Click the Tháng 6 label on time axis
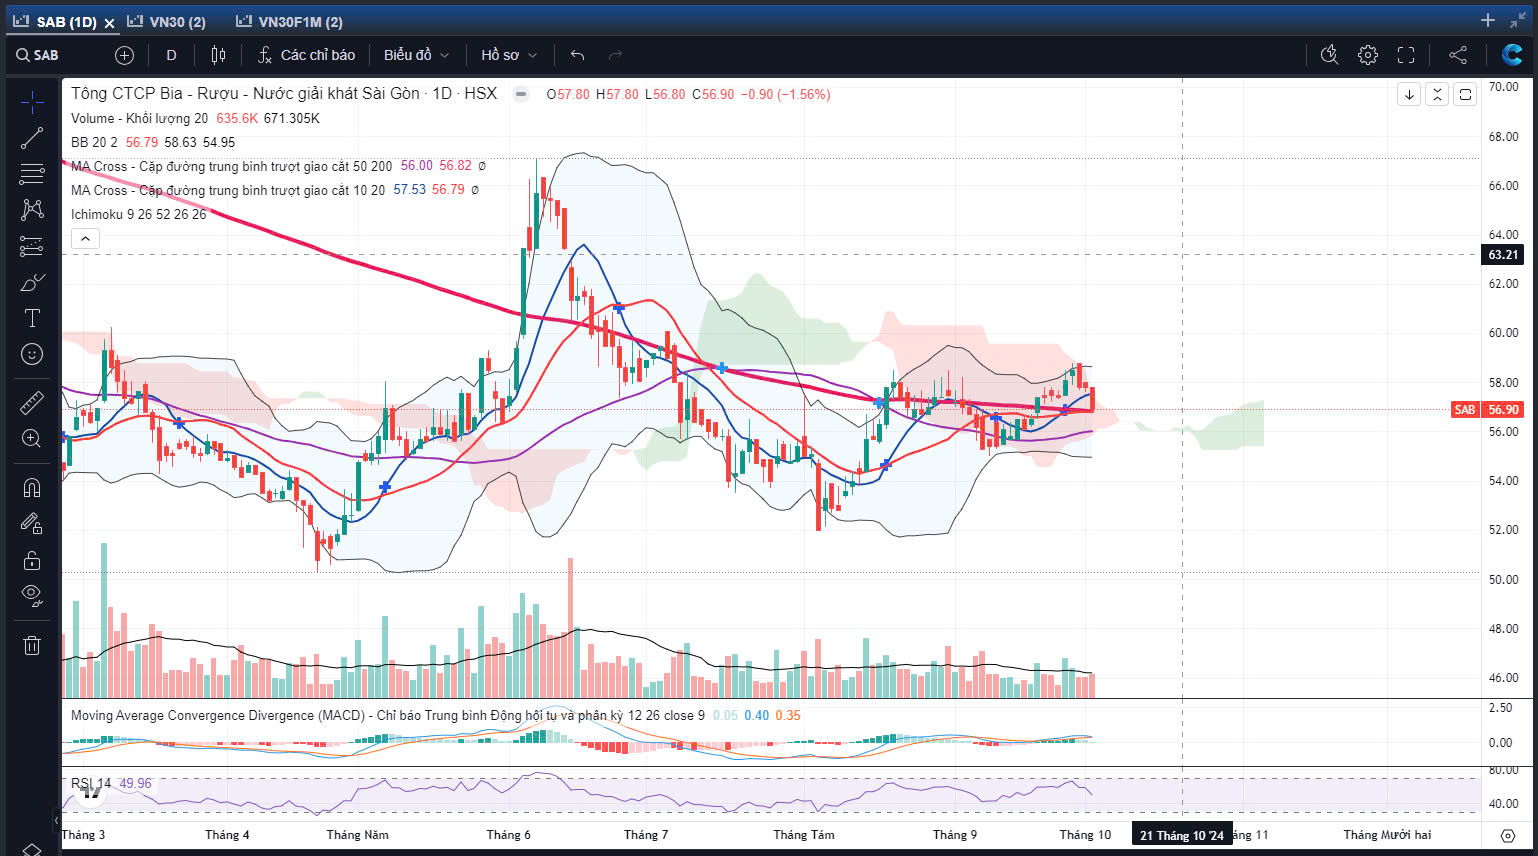Screen dimensions: 1538x856 click(508, 835)
